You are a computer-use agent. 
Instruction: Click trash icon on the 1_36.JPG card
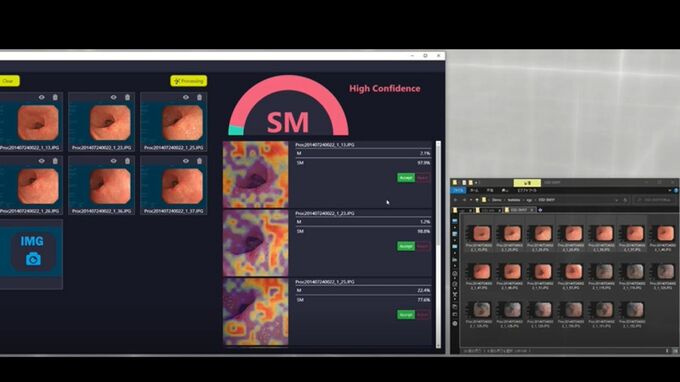[128, 161]
